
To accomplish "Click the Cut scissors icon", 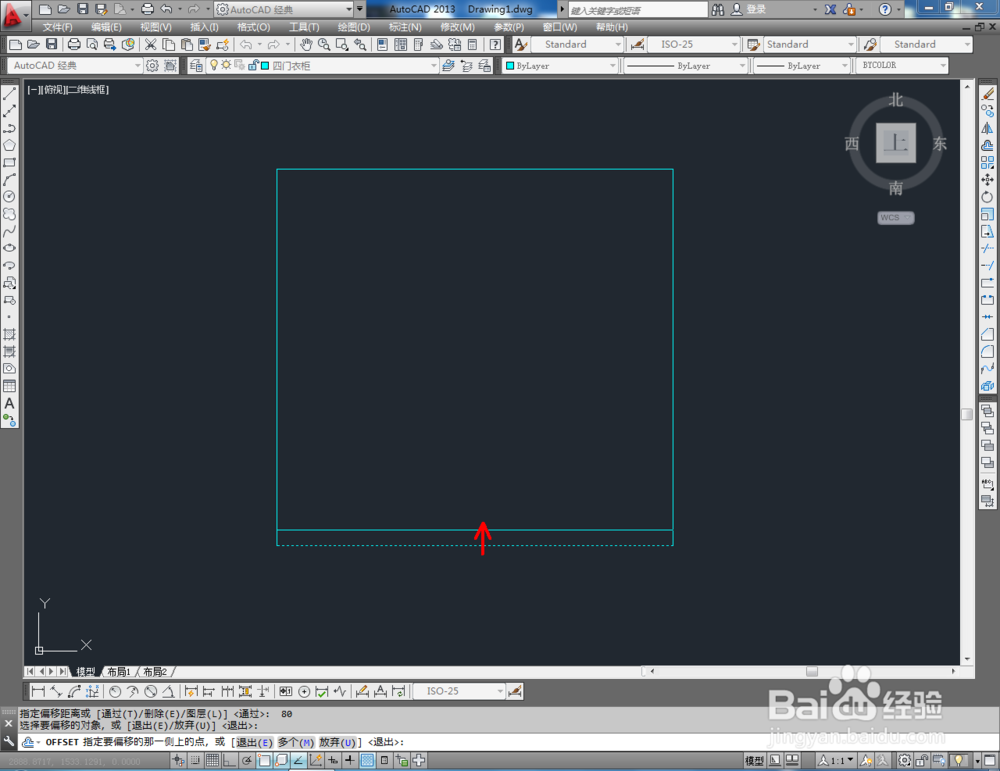I will pos(151,45).
